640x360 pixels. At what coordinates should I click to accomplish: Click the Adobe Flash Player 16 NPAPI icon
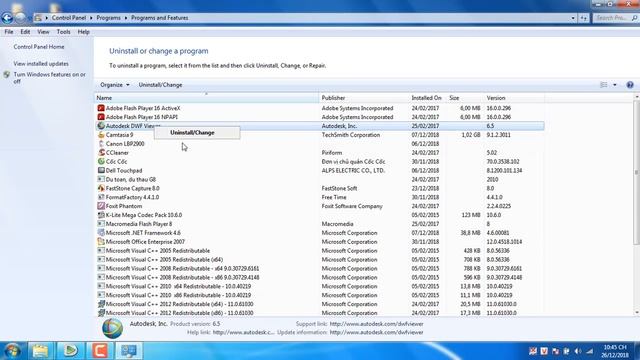101,117
